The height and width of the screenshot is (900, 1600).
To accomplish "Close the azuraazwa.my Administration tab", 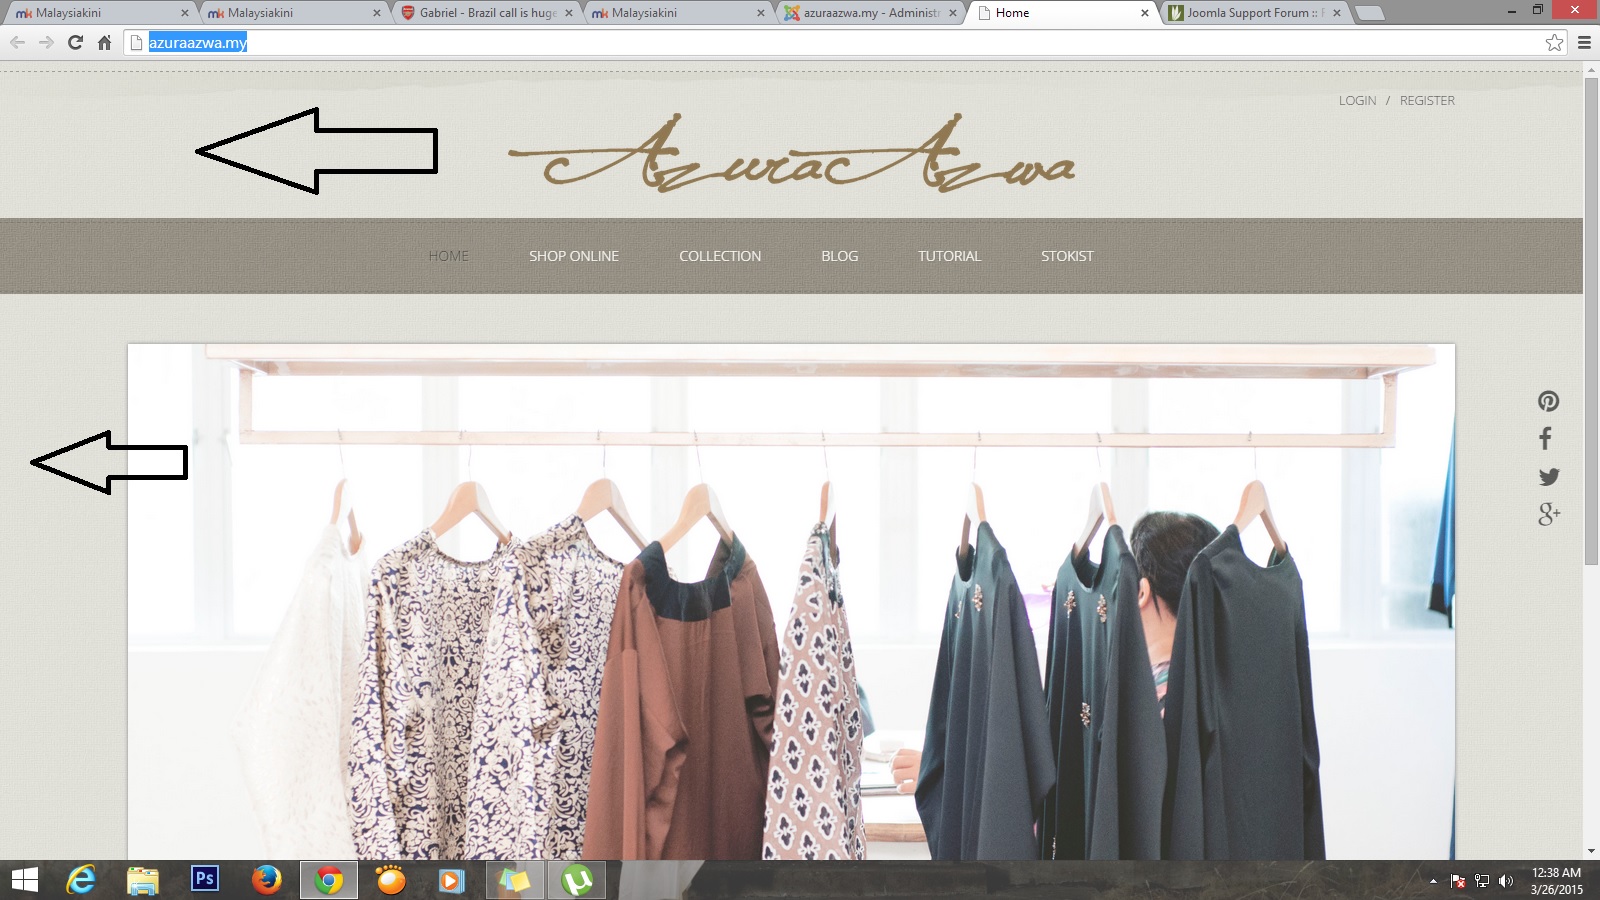I will [953, 13].
